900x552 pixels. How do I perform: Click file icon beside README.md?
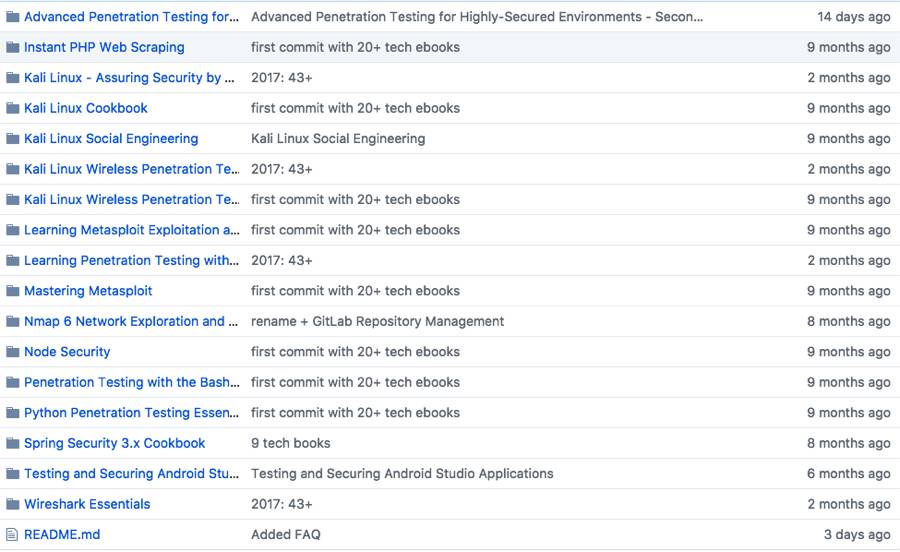pyautogui.click(x=12, y=534)
